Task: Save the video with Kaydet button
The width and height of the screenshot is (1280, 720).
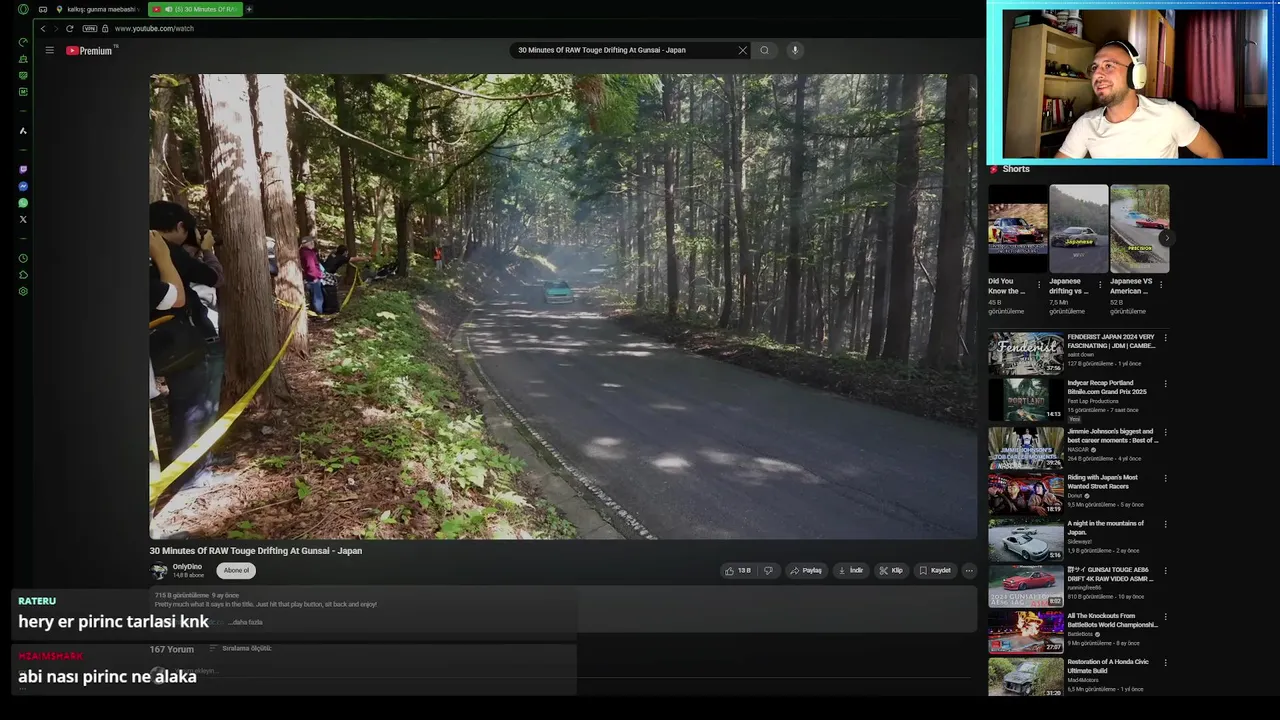Action: click(x=935, y=571)
